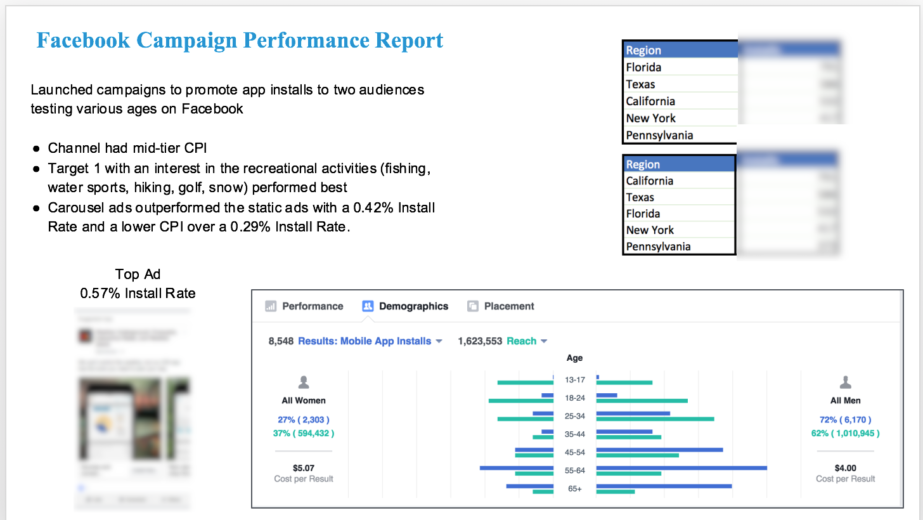Click the Facebook Campaign Performance Report title
The width and height of the screenshot is (923, 520).
240,41
